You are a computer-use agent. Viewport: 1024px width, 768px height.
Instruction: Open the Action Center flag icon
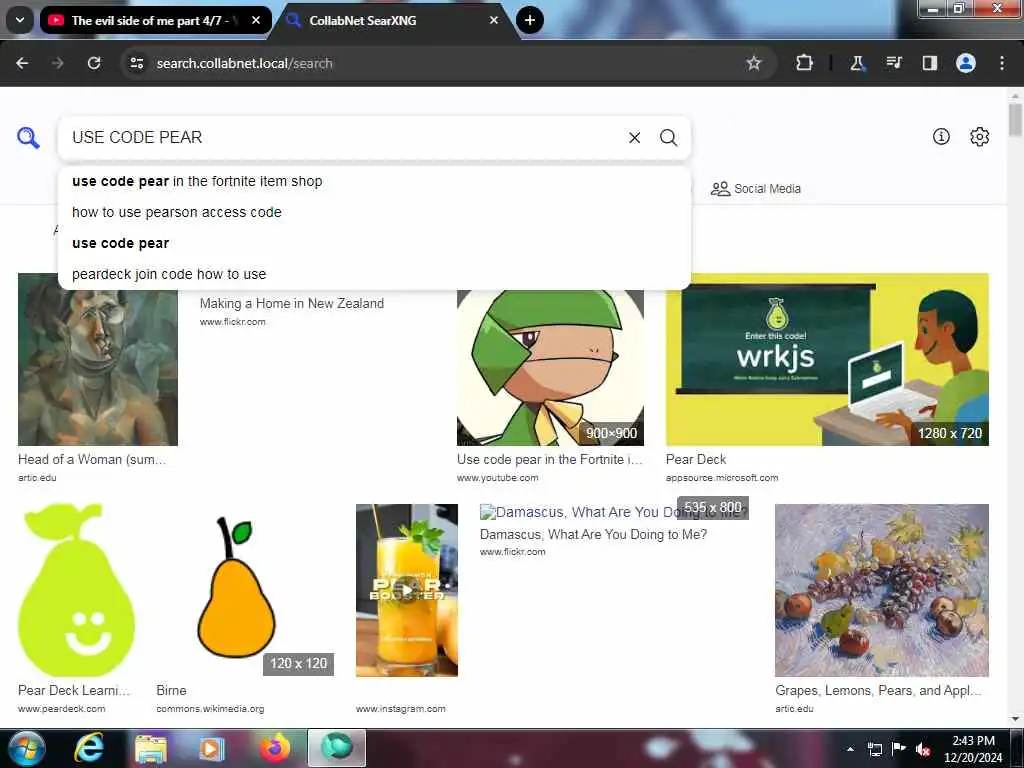tap(899, 748)
